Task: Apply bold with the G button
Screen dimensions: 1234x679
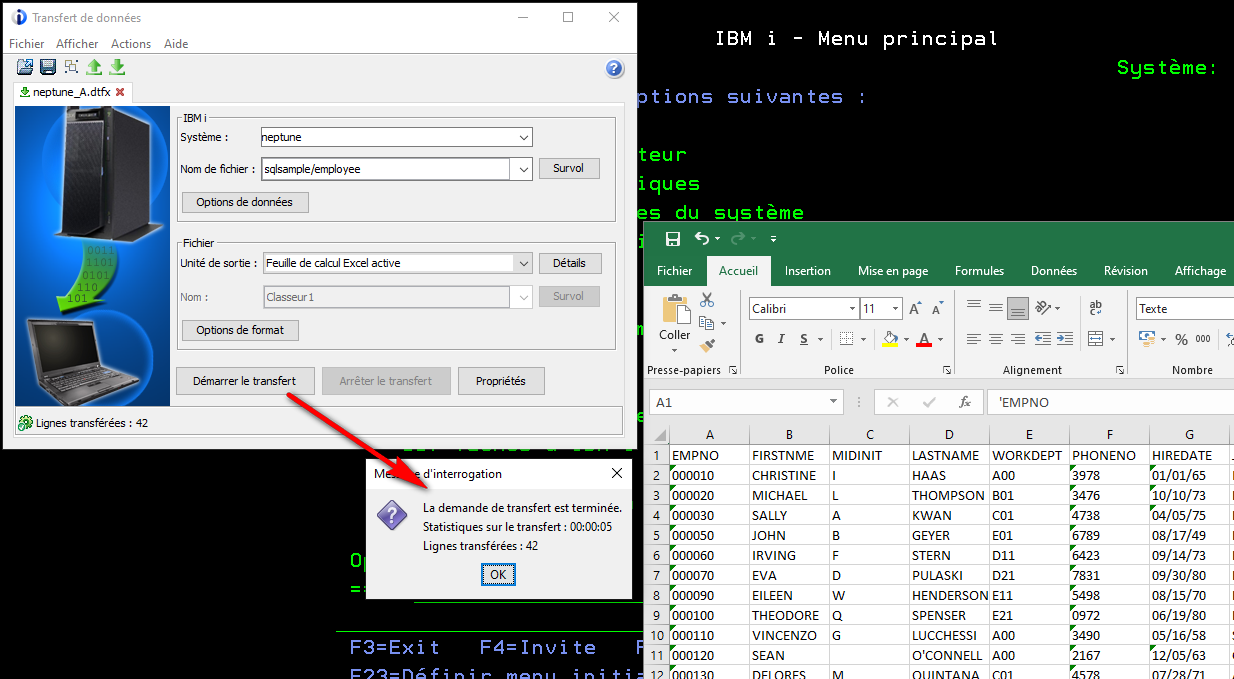Action: pos(760,339)
